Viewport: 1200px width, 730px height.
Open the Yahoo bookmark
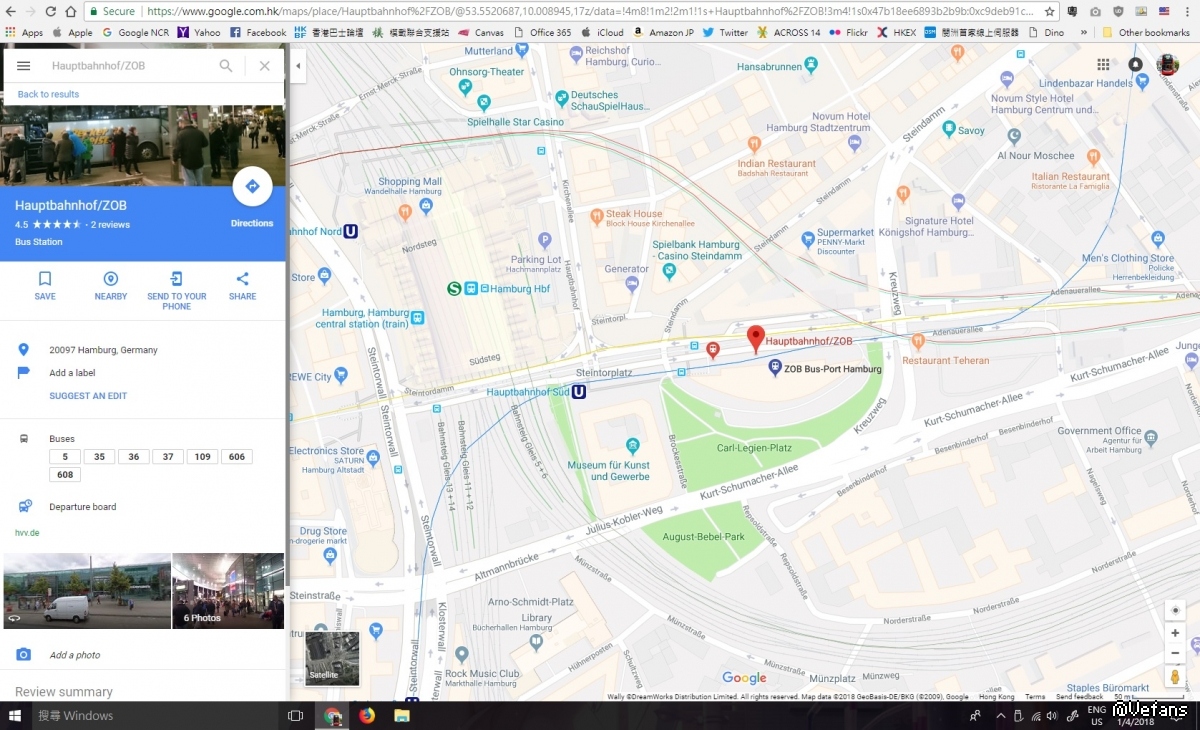199,32
